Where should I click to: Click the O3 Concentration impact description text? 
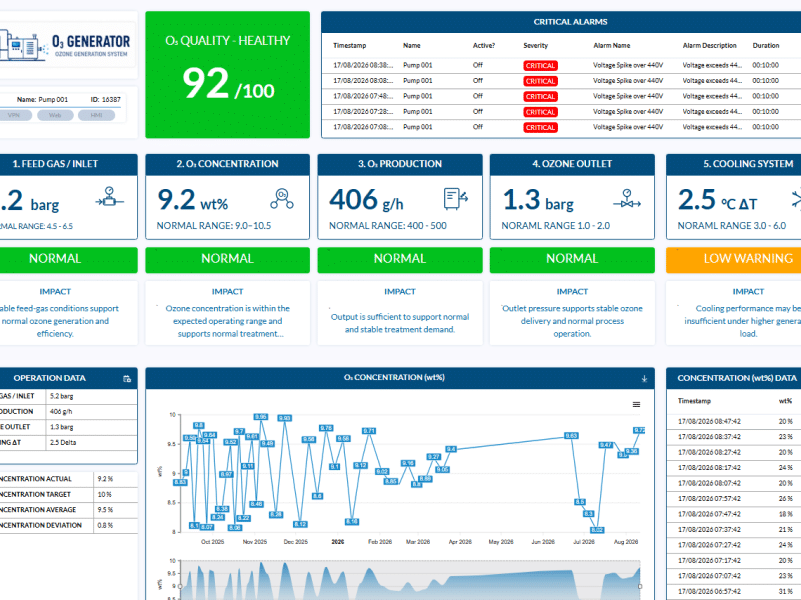click(227, 321)
